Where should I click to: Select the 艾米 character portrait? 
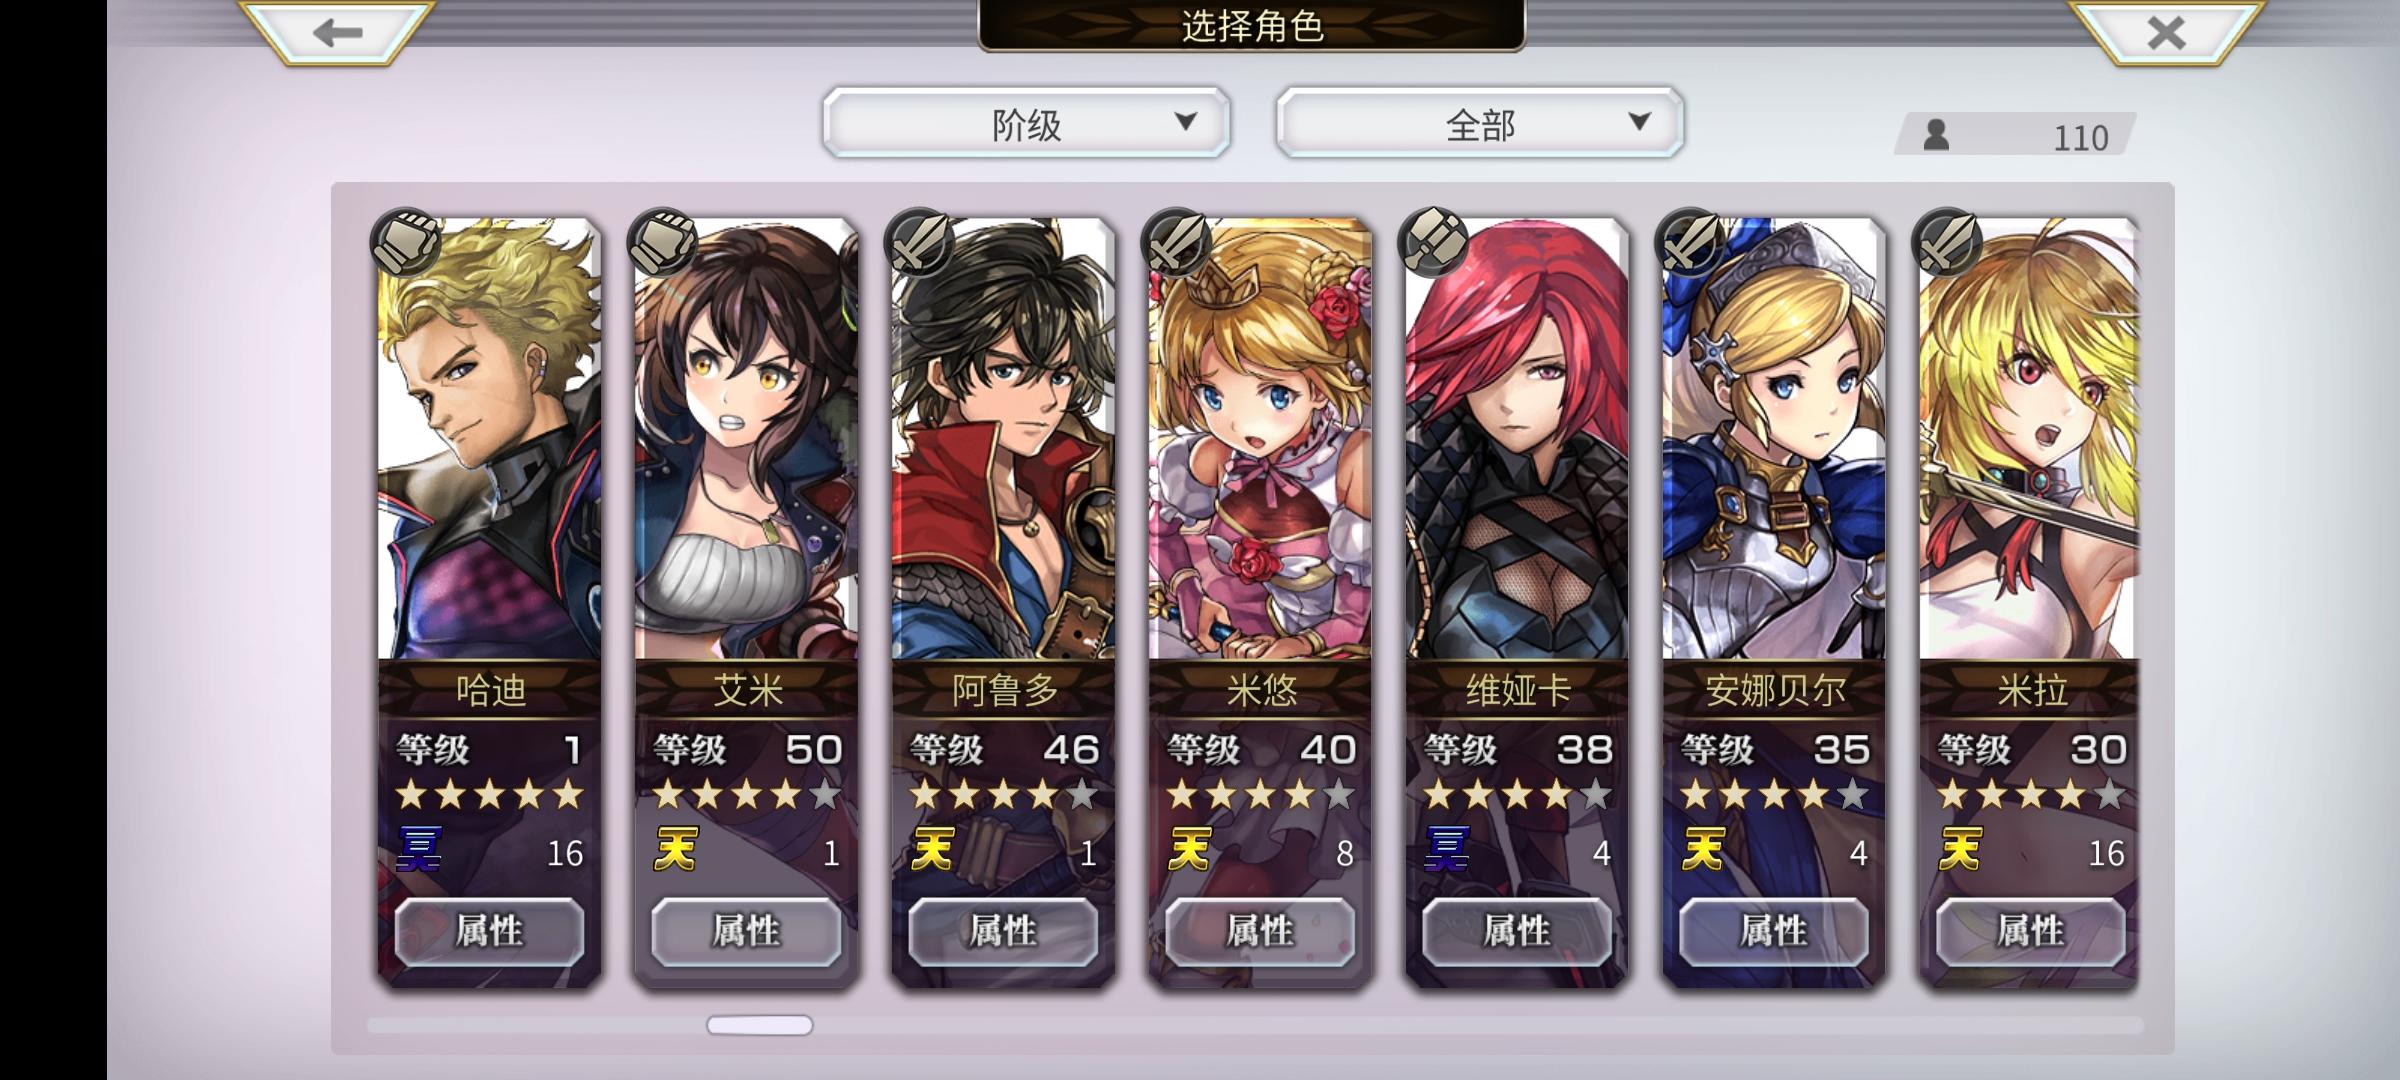pos(746,440)
